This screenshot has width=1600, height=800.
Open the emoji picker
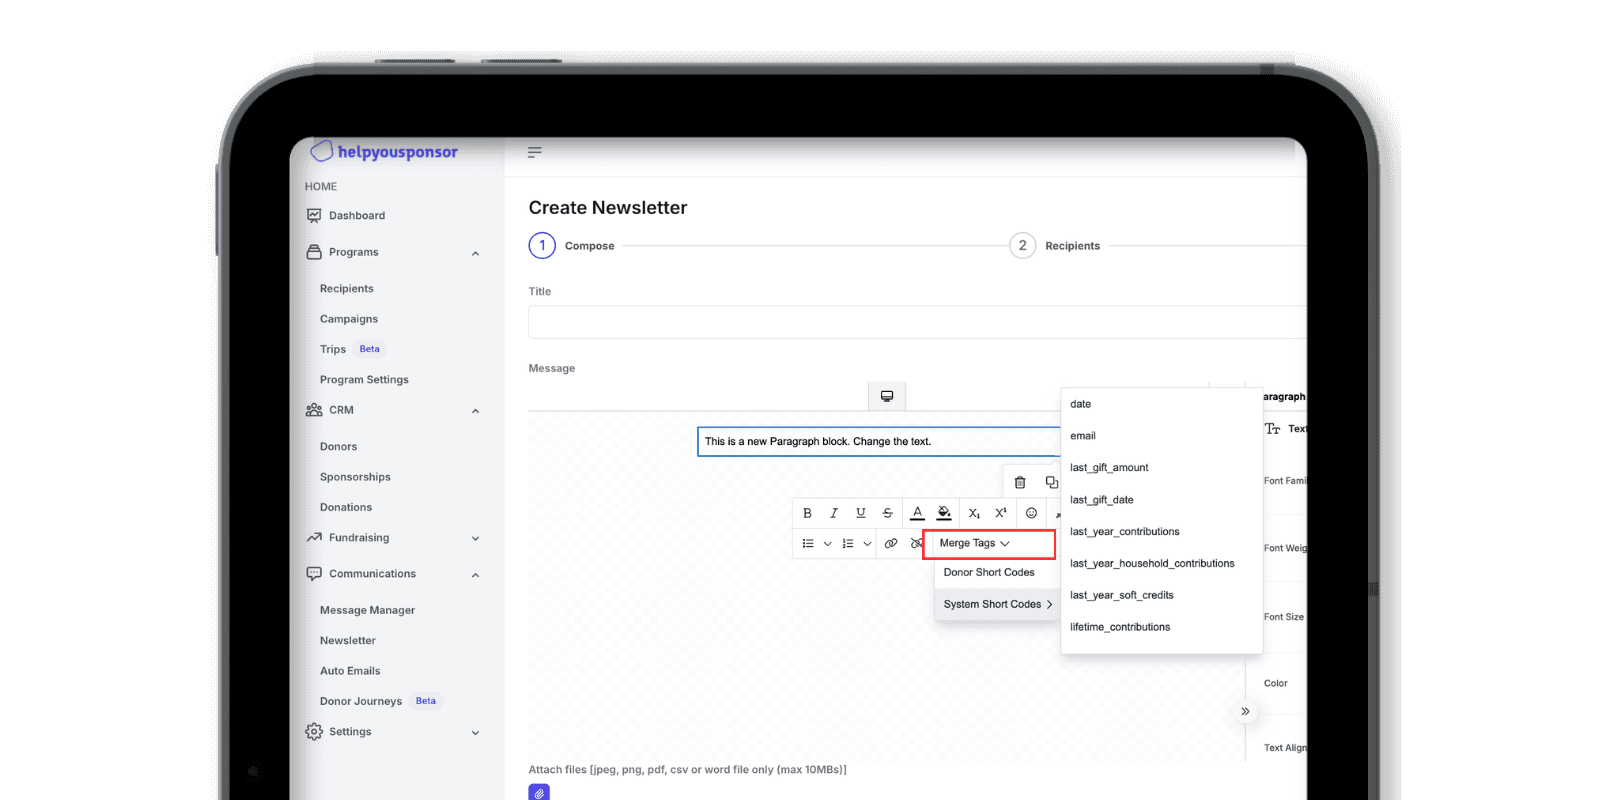tap(1031, 513)
